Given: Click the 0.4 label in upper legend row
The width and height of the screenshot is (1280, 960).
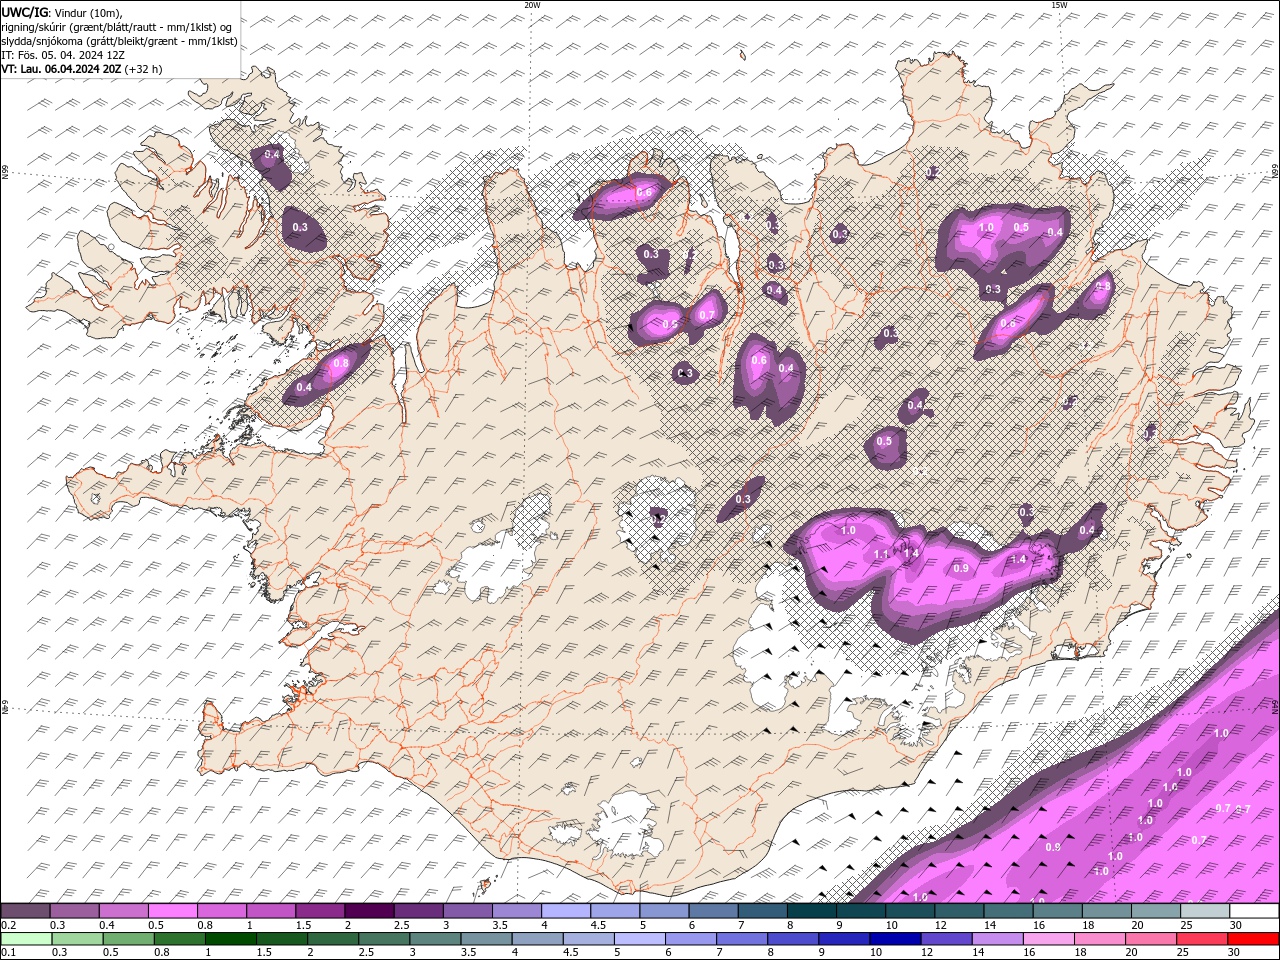Looking at the screenshot, I should [107, 925].
